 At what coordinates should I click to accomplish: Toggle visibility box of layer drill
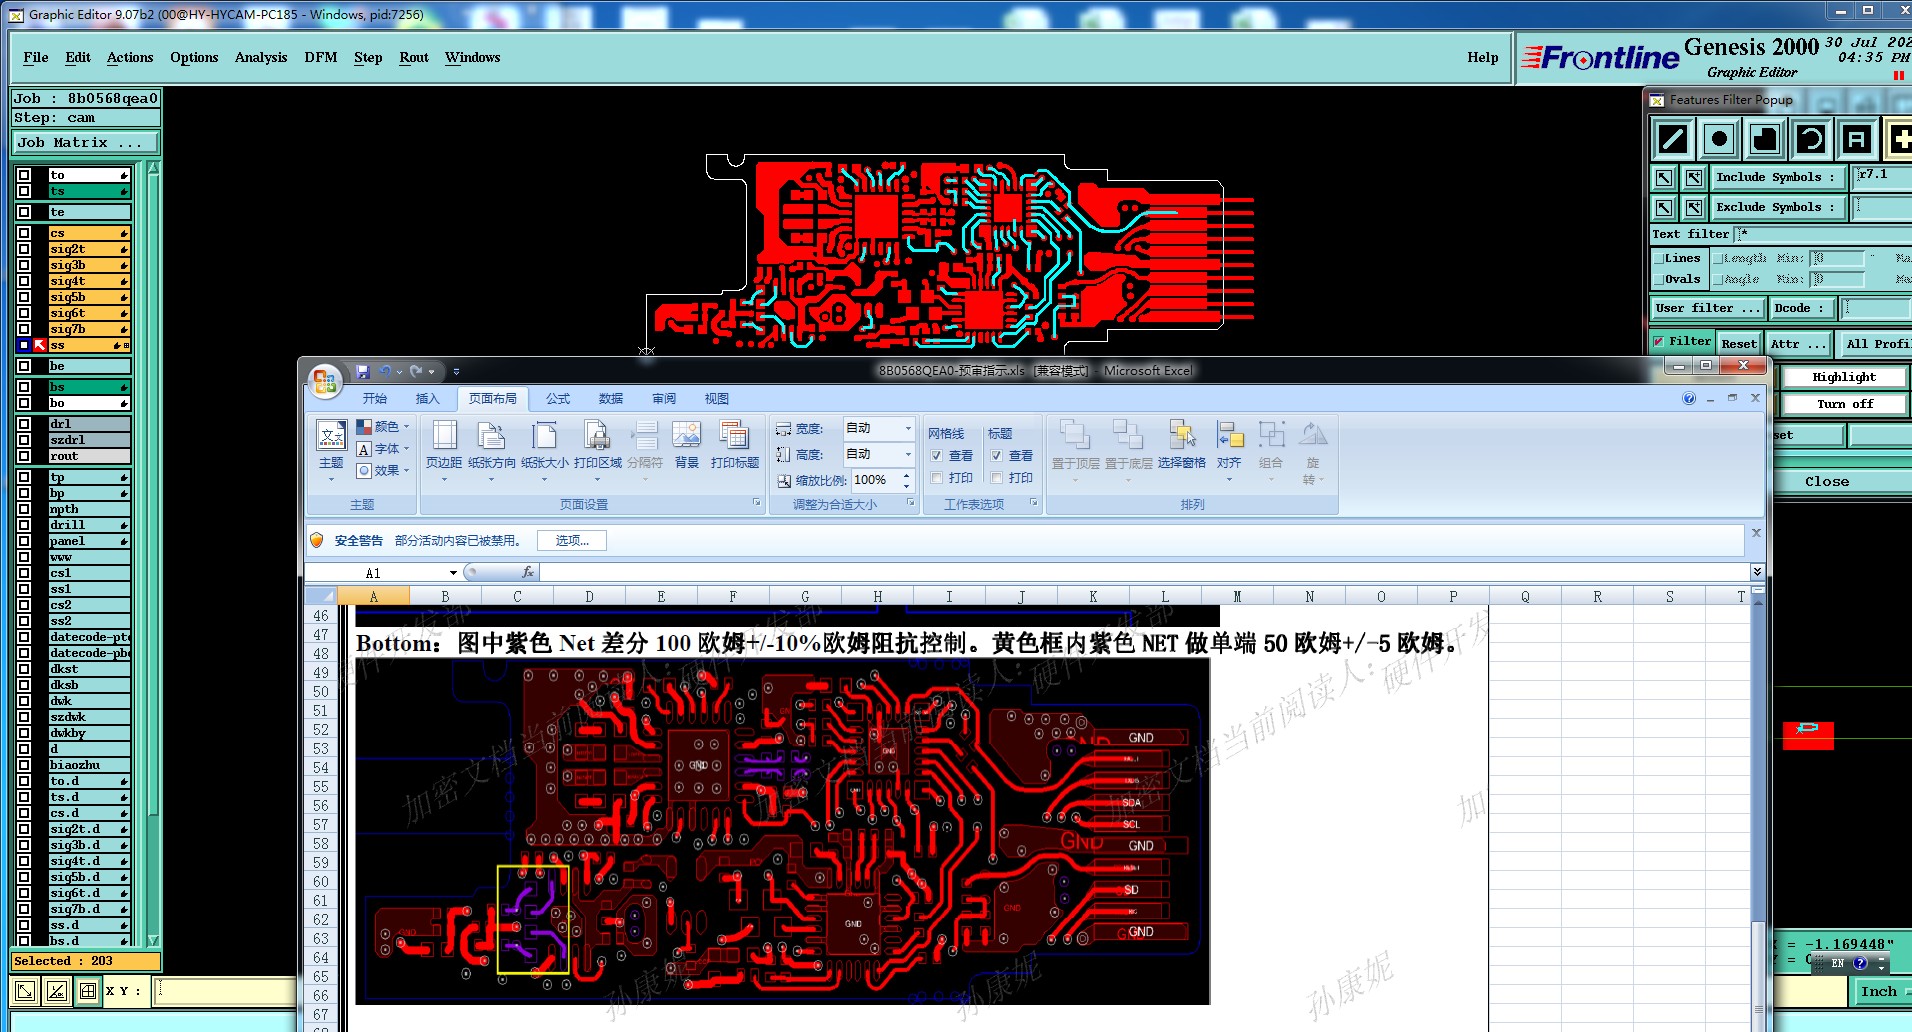pos(24,525)
